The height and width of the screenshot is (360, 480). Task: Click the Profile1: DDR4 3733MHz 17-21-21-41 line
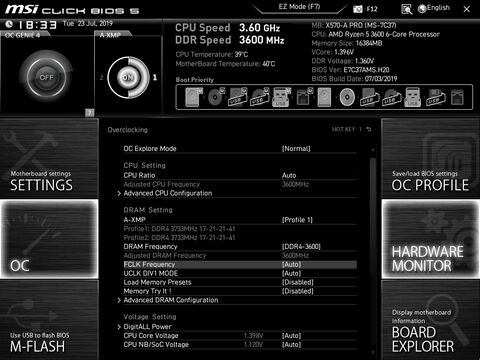point(179,229)
